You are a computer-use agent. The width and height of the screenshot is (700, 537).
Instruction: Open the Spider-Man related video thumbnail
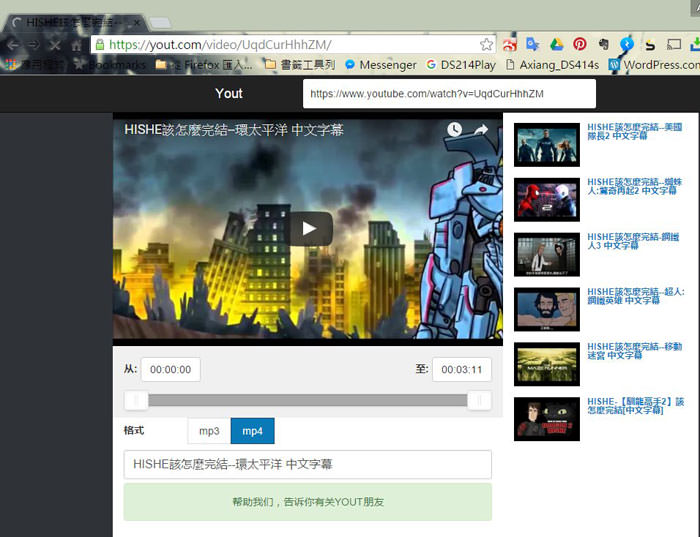pos(546,199)
